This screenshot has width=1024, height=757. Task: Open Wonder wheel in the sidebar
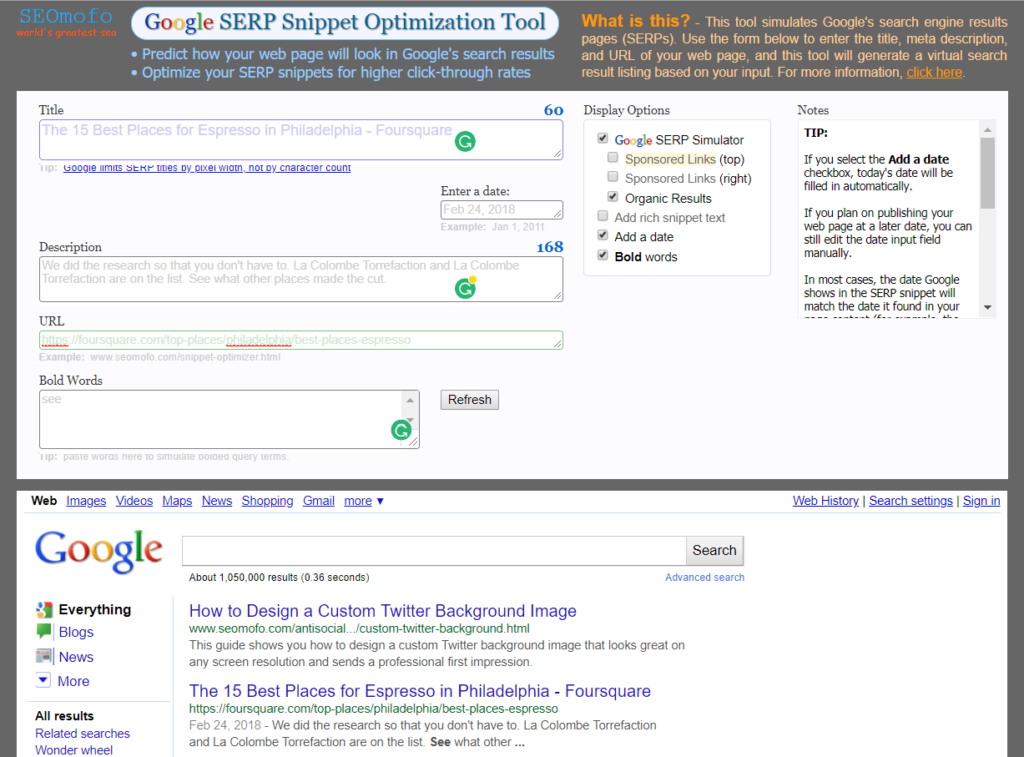point(74,750)
